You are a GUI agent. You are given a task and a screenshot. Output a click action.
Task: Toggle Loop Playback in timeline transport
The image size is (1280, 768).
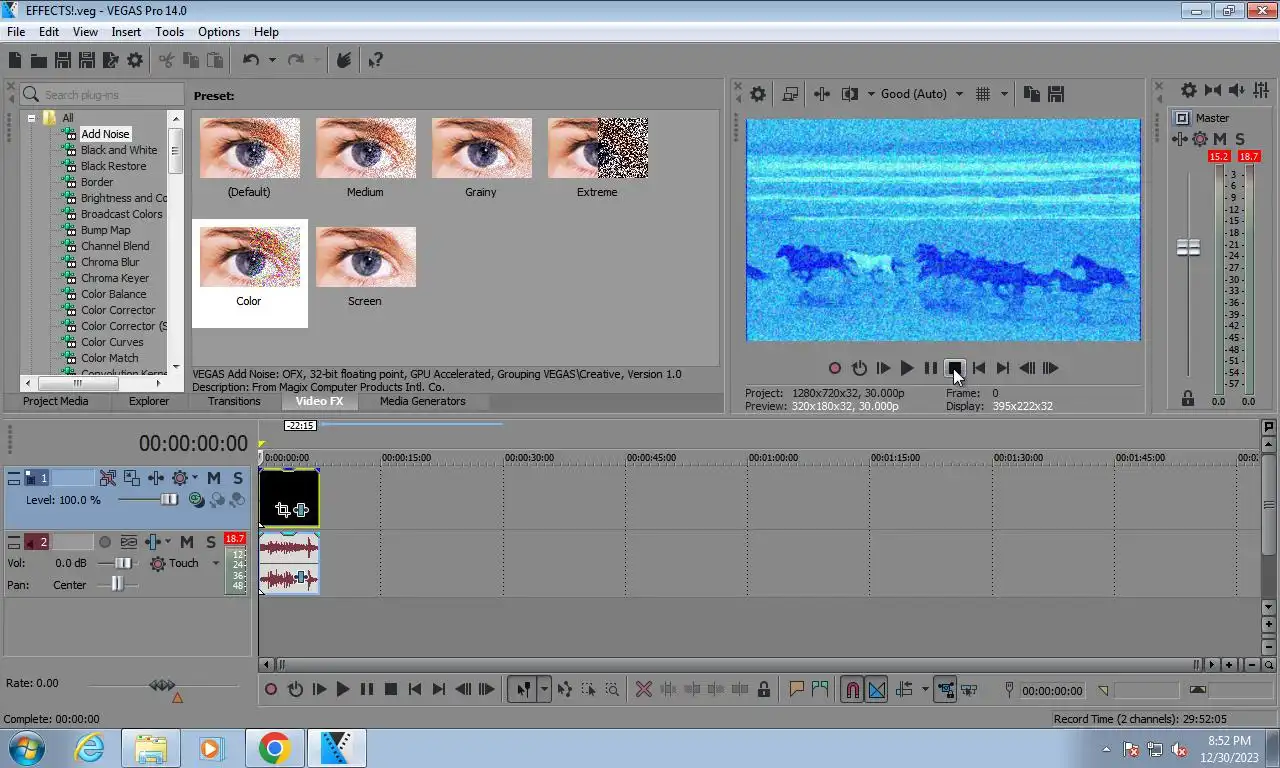point(295,689)
